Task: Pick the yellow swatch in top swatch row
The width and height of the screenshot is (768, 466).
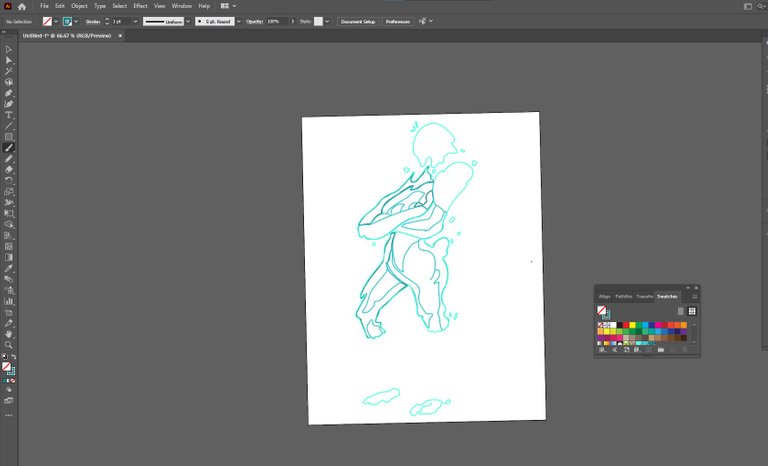Action: click(632, 325)
